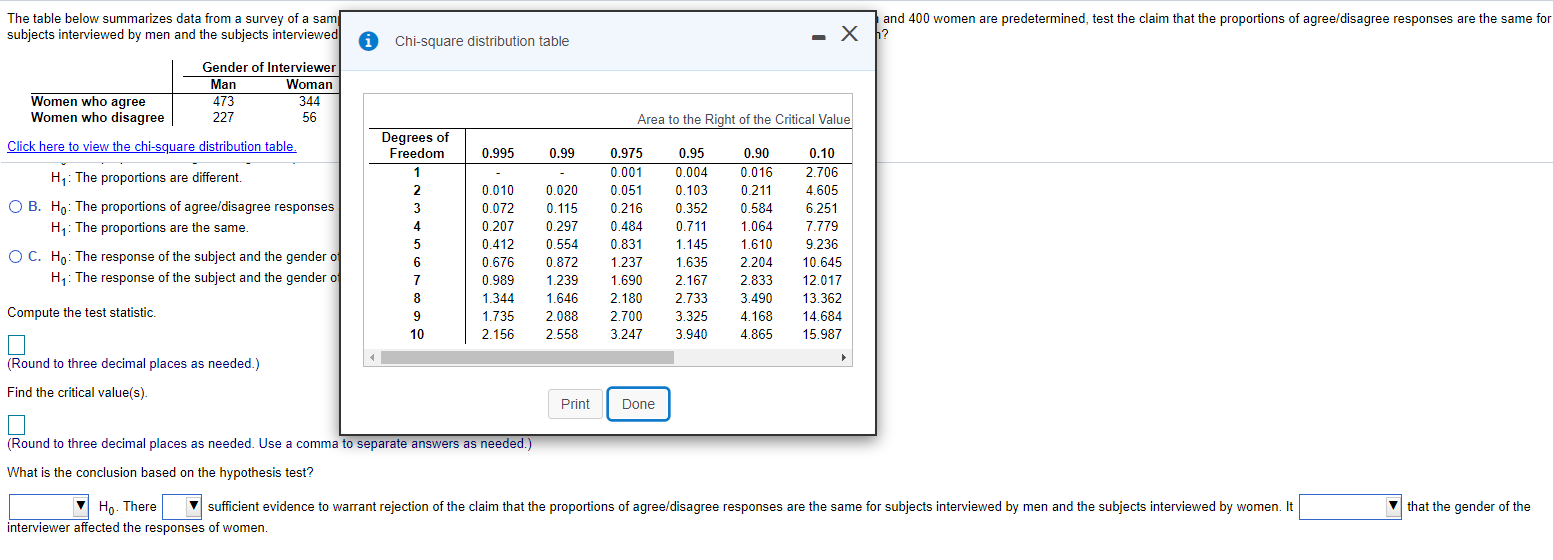Click 'What is the conclusion' question text
Screen dimensions: 1553x560
tap(160, 472)
